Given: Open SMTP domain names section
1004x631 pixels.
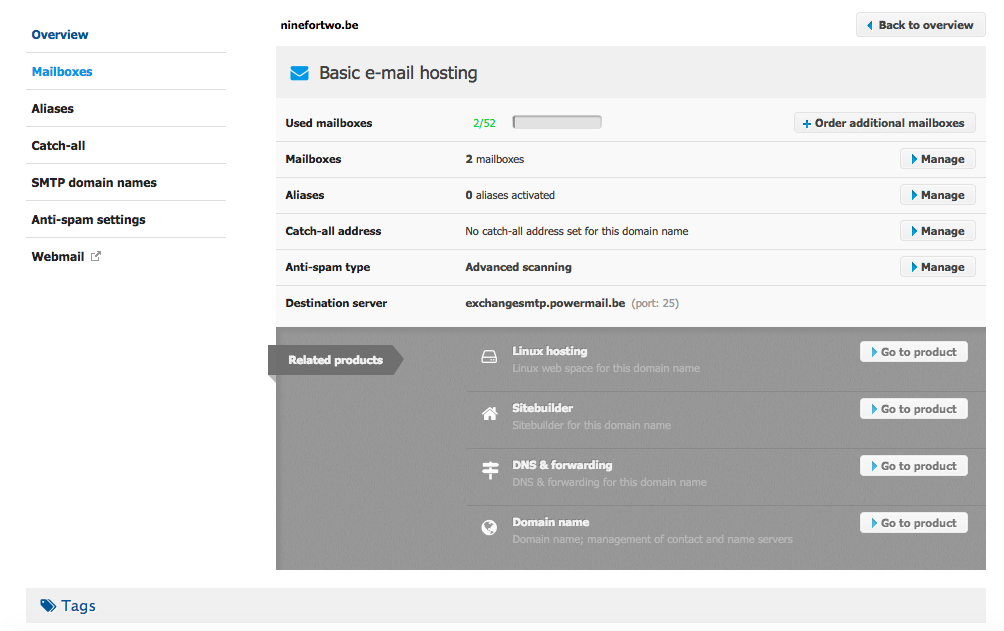Looking at the screenshot, I should click(94, 183).
